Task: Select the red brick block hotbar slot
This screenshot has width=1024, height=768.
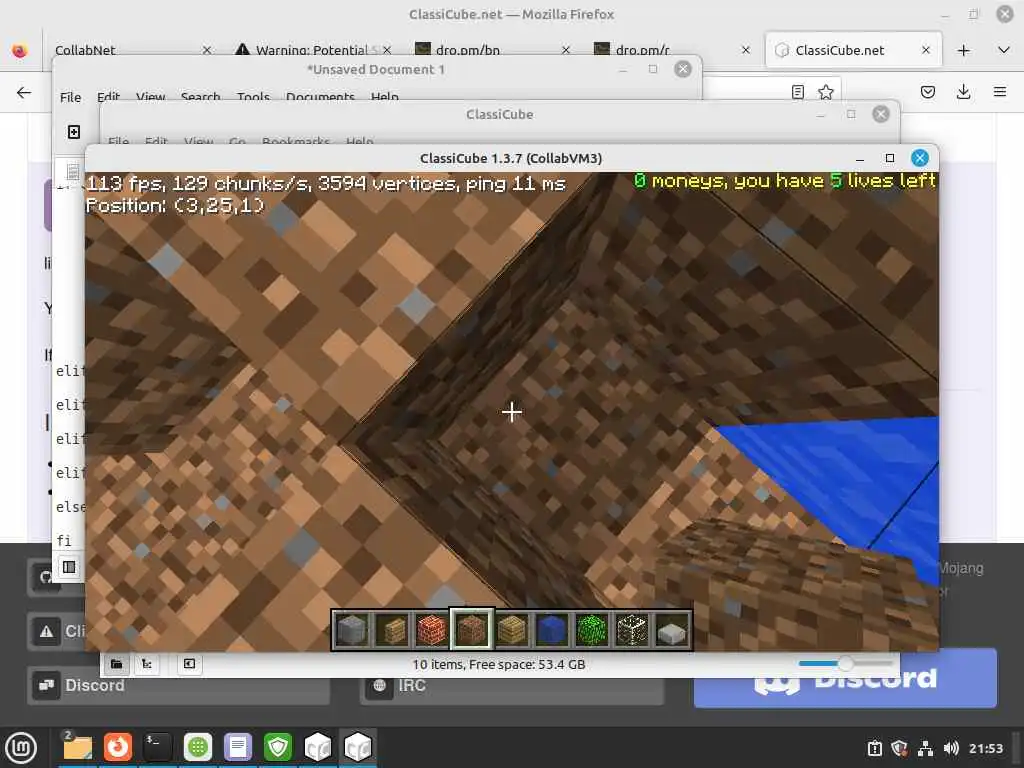Action: [x=432, y=630]
